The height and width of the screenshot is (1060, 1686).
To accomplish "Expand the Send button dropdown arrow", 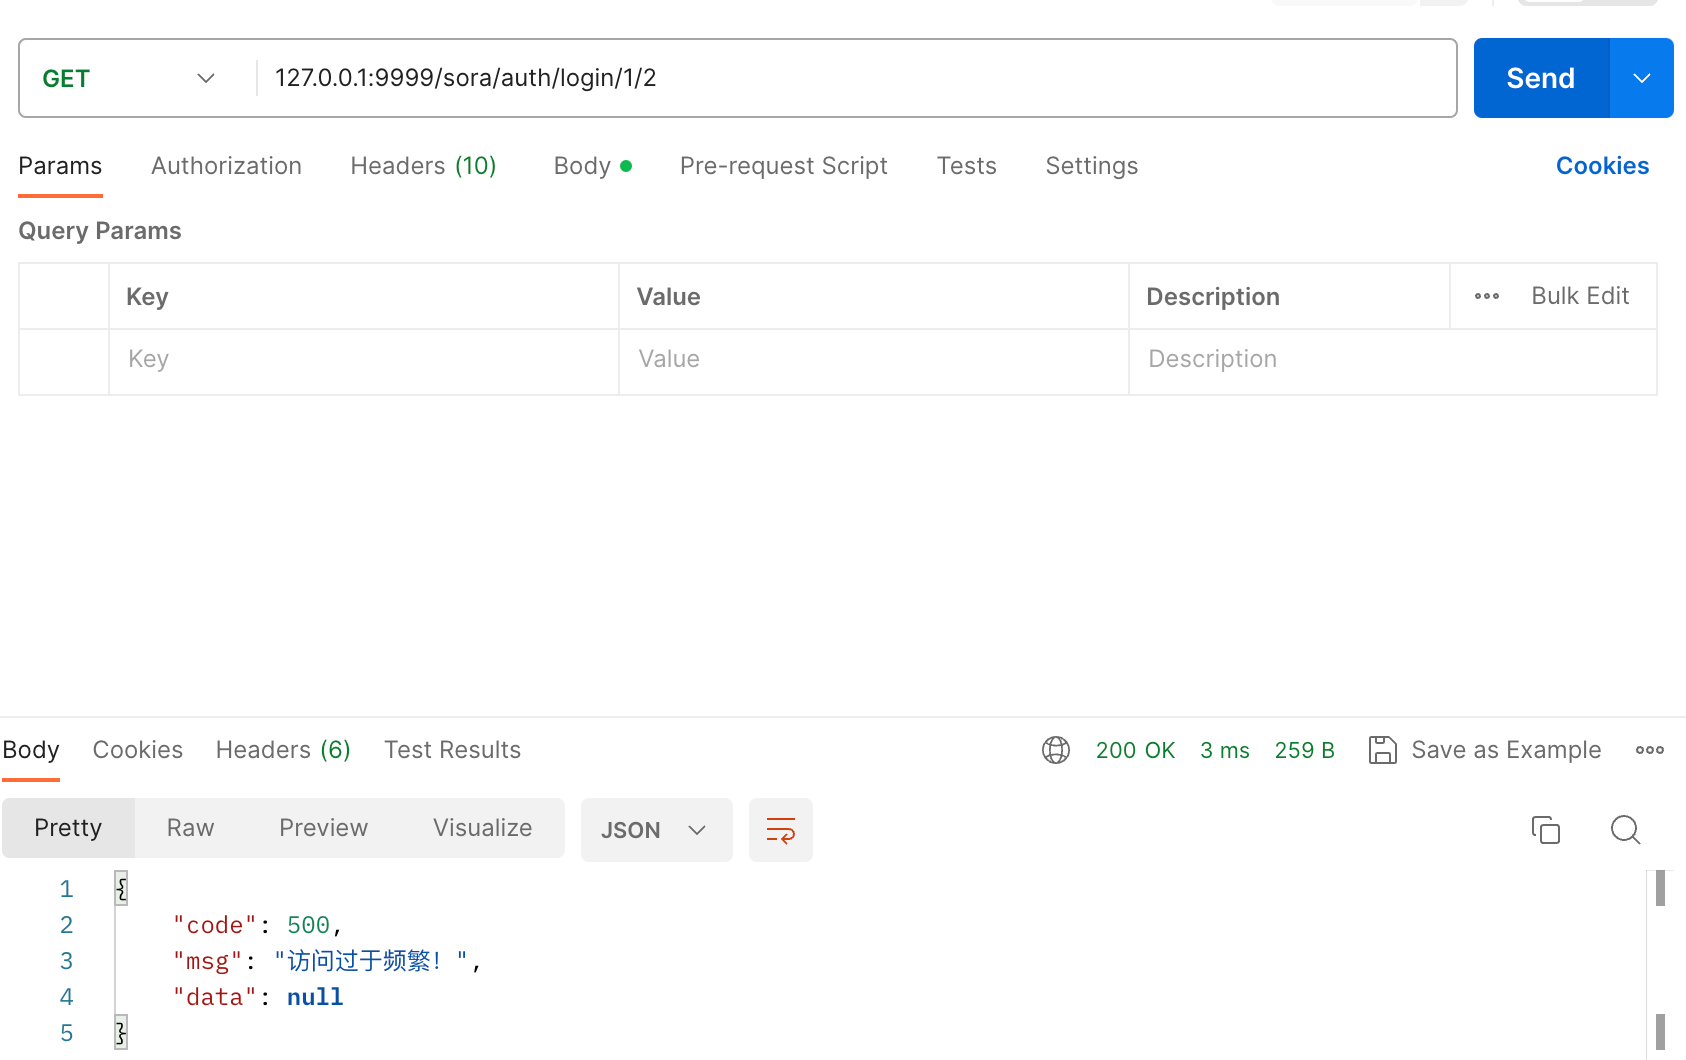I will 1641,78.
